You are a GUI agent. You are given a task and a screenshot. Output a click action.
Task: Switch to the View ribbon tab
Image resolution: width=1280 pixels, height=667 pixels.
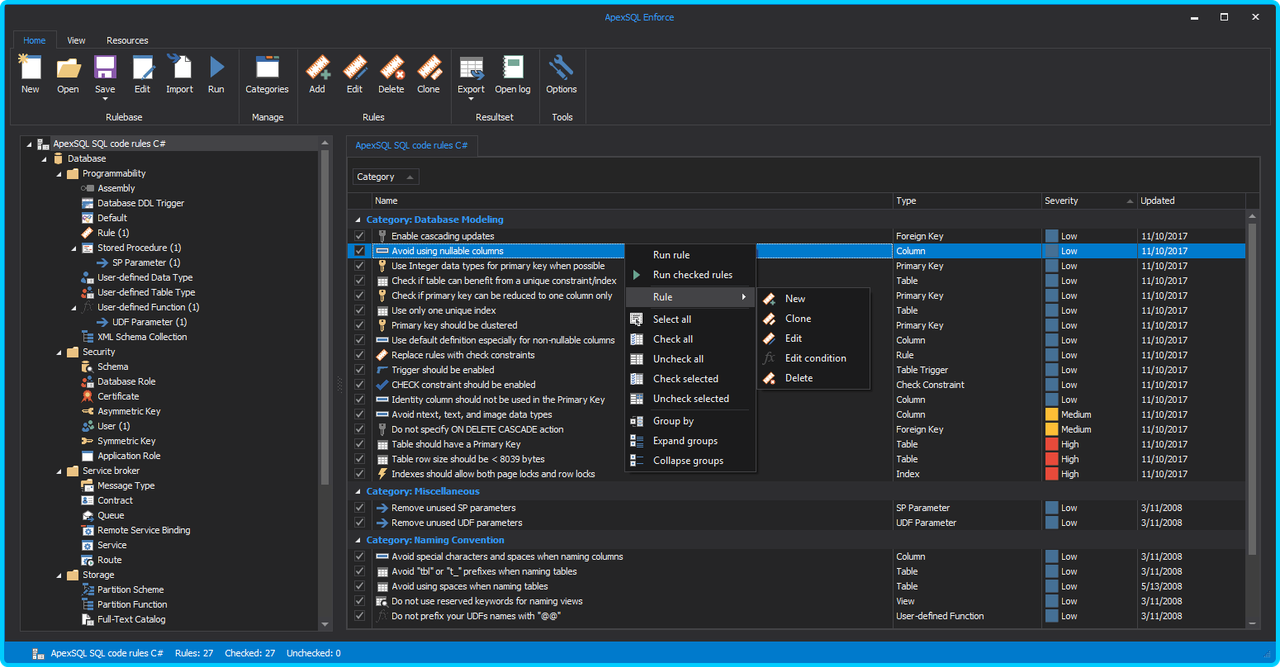(76, 40)
